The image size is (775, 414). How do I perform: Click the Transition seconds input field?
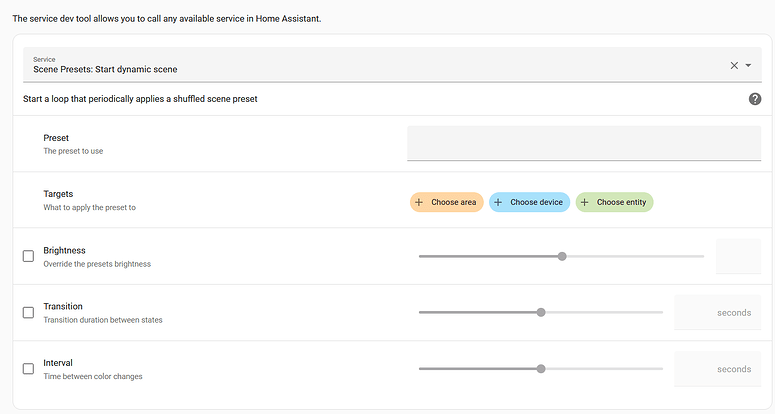[x=718, y=312]
